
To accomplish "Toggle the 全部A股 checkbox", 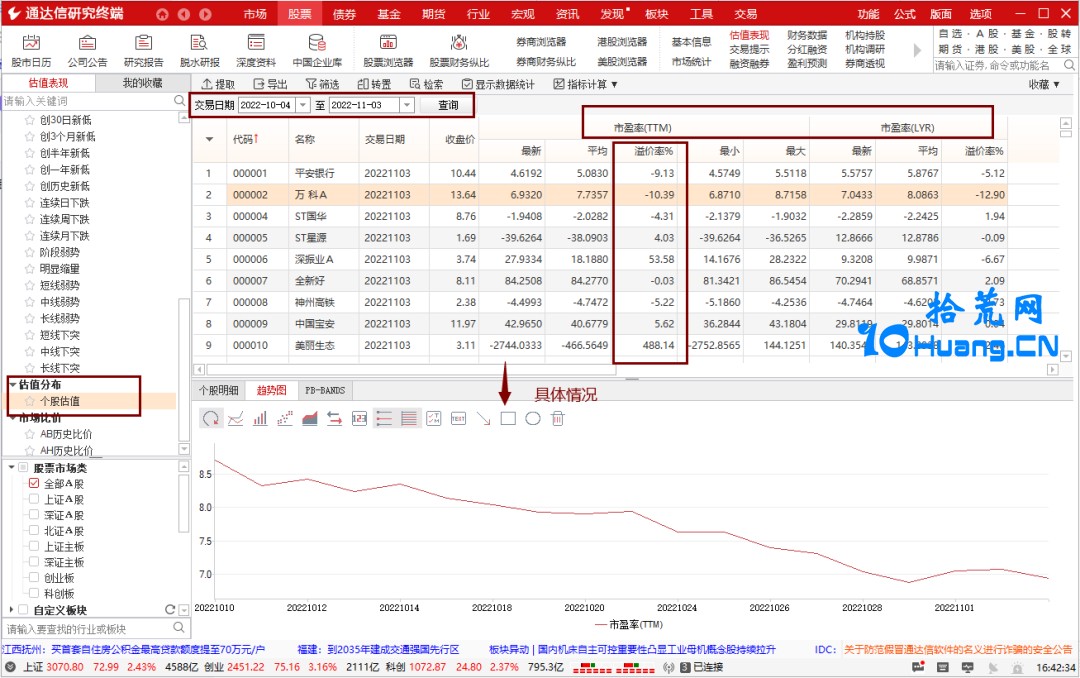I will 34,483.
